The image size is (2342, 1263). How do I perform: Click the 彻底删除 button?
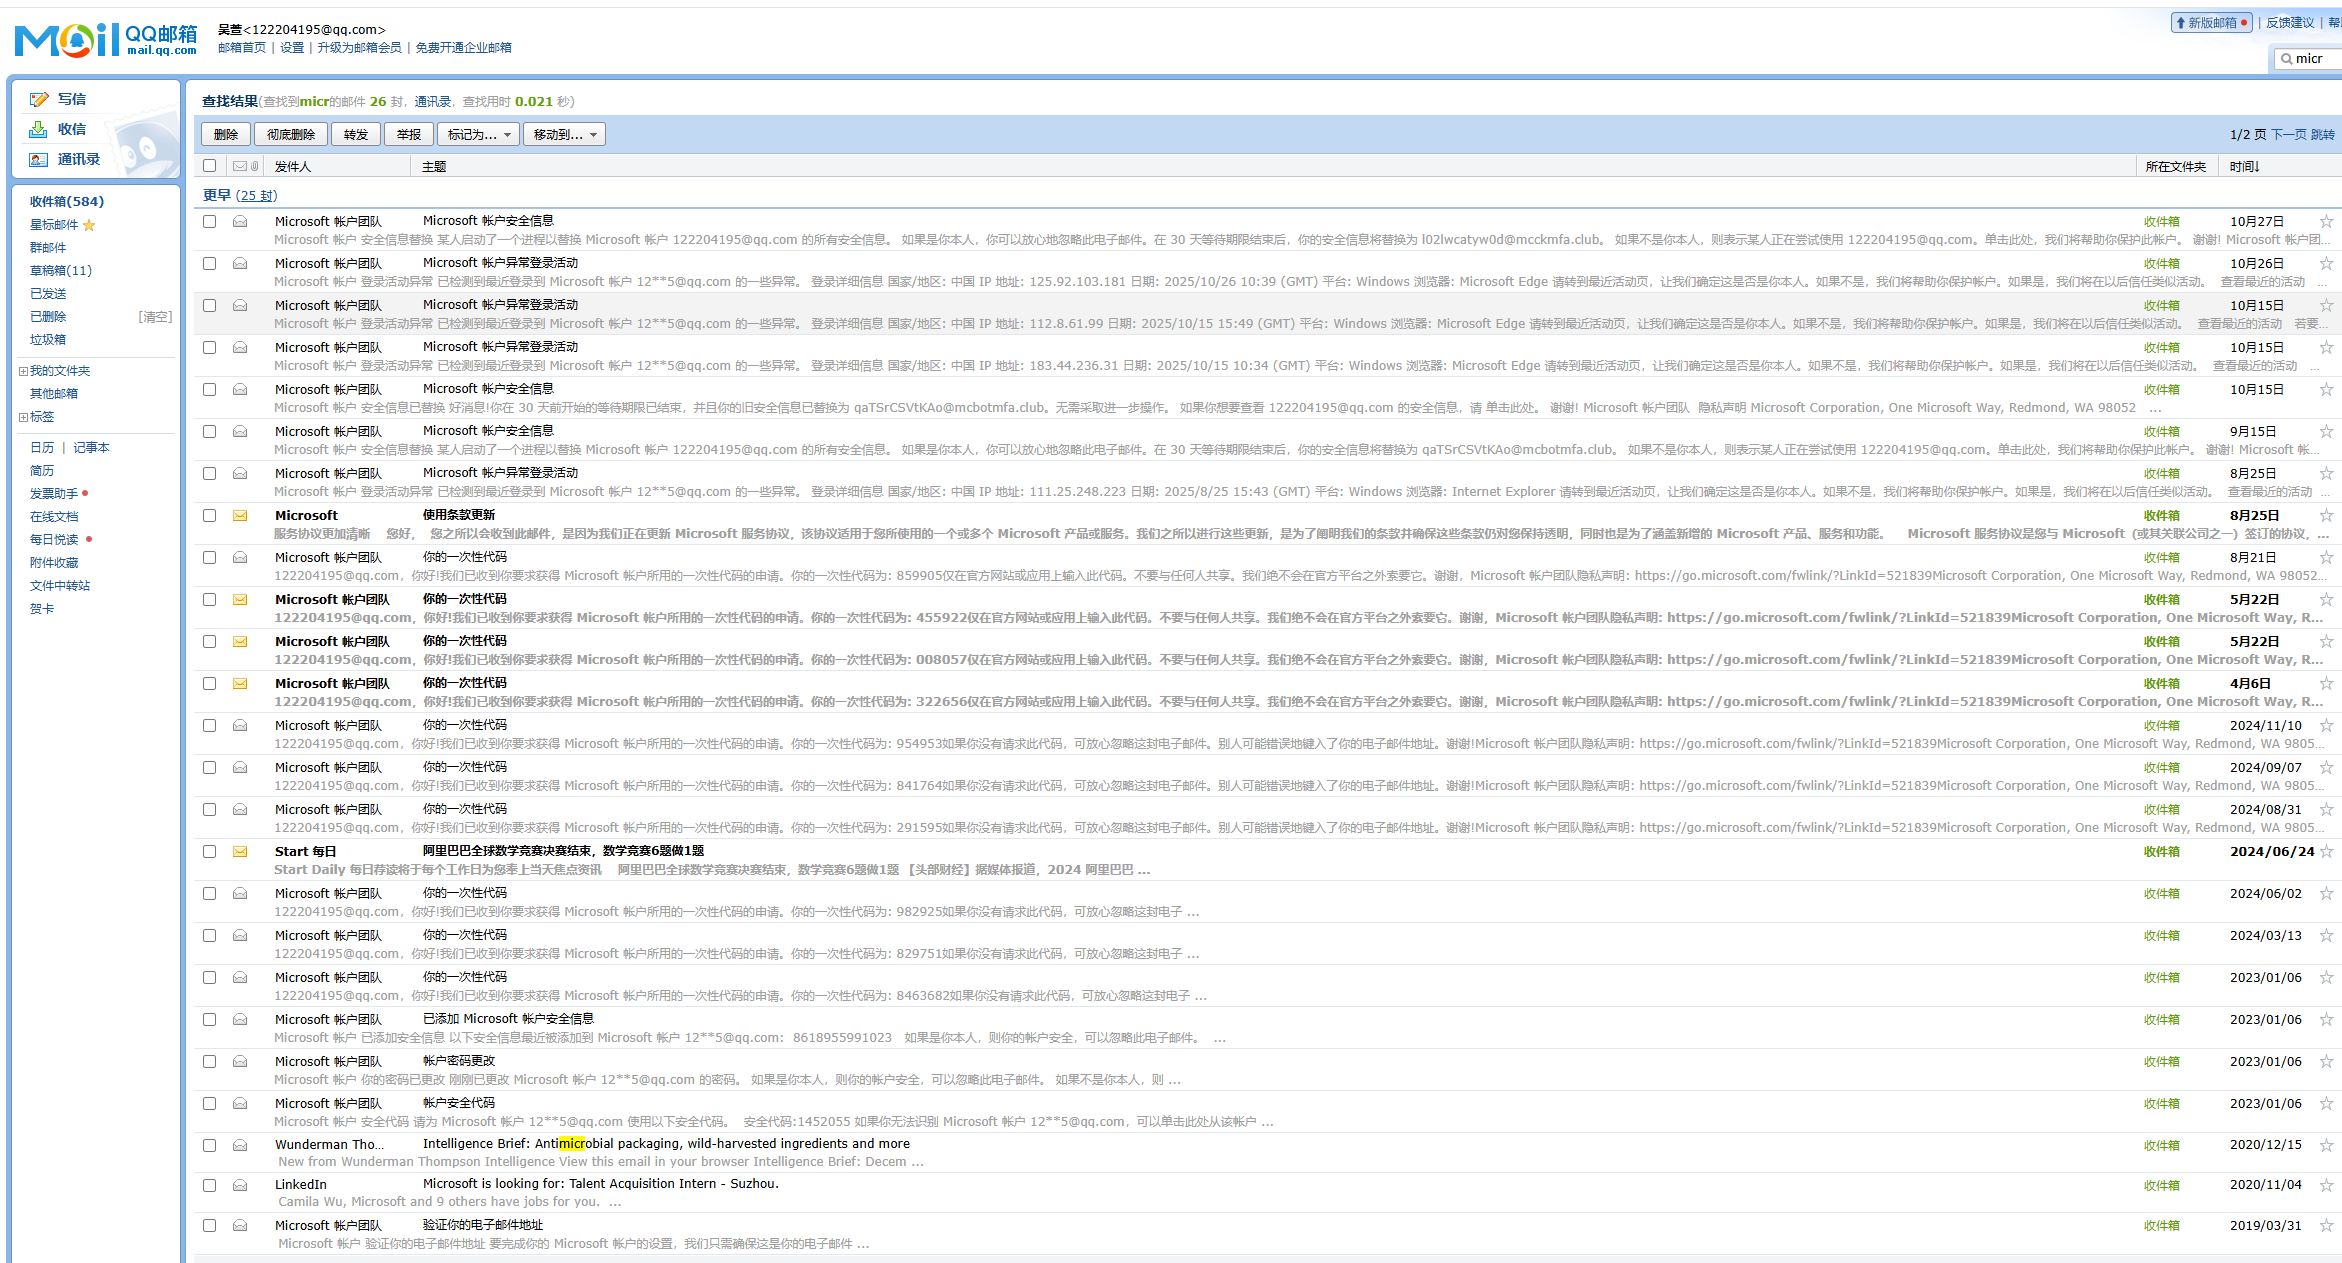click(x=290, y=134)
